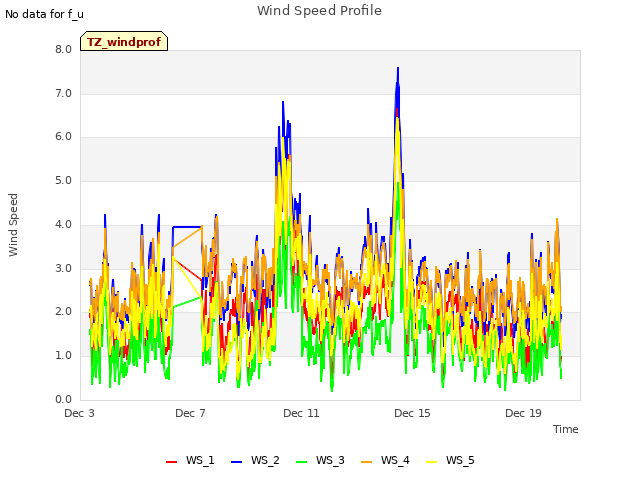640x480 pixels.
Task: Click the highest blue peak near Dec 15
Action: click(398, 69)
